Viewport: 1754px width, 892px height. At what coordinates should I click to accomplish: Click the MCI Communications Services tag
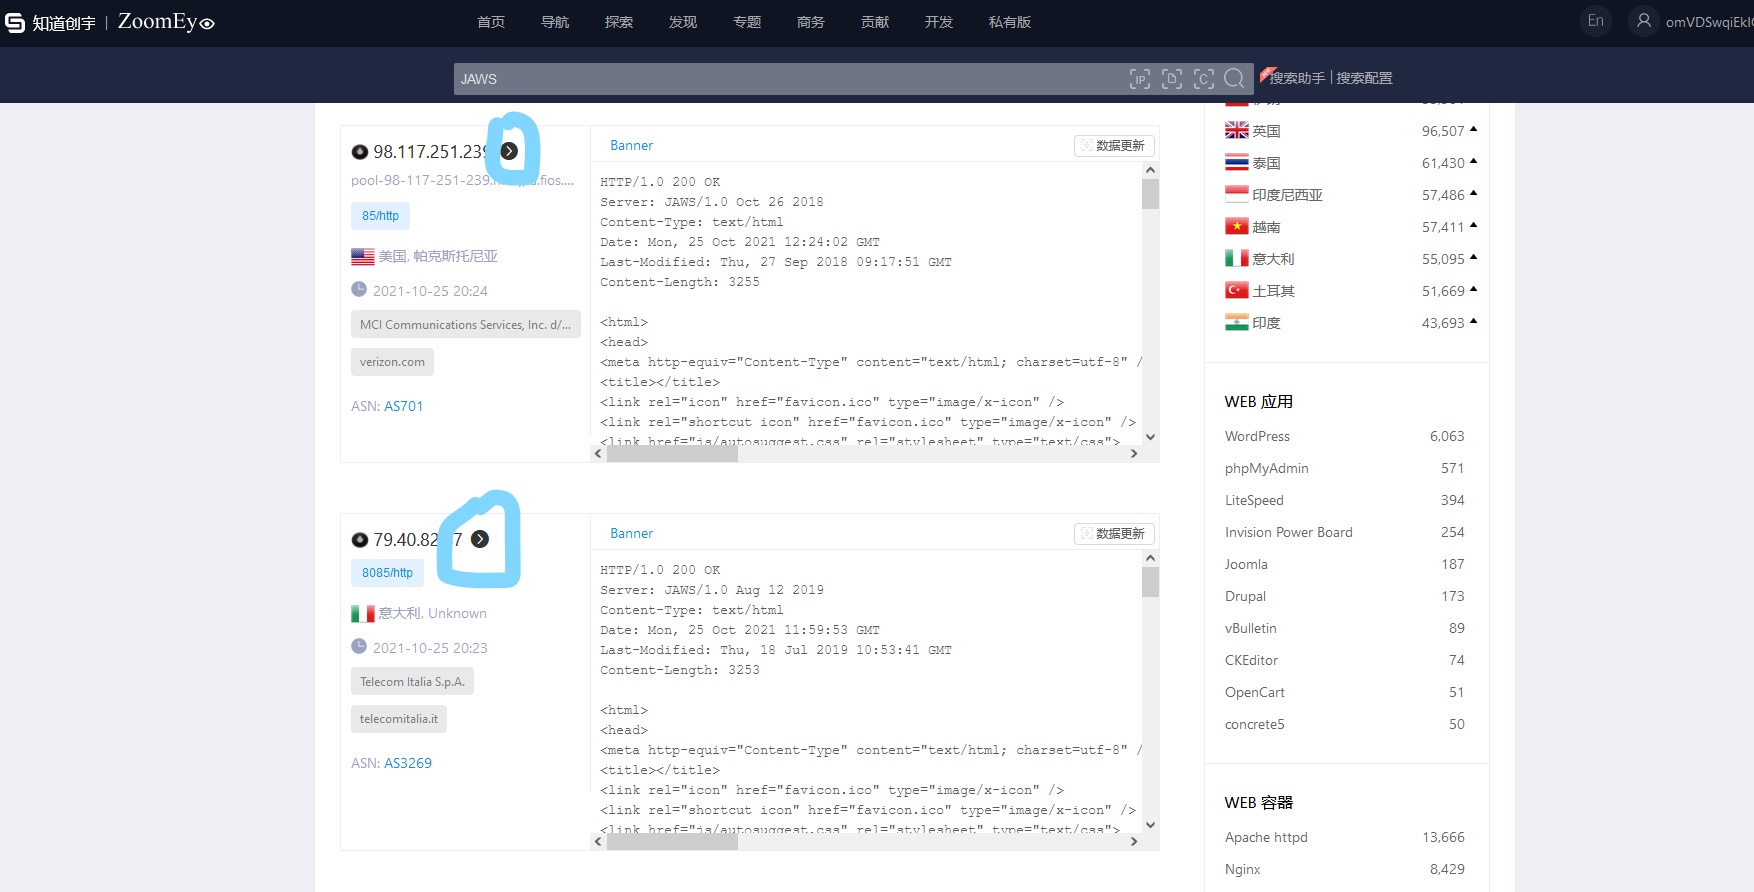pyautogui.click(x=465, y=325)
